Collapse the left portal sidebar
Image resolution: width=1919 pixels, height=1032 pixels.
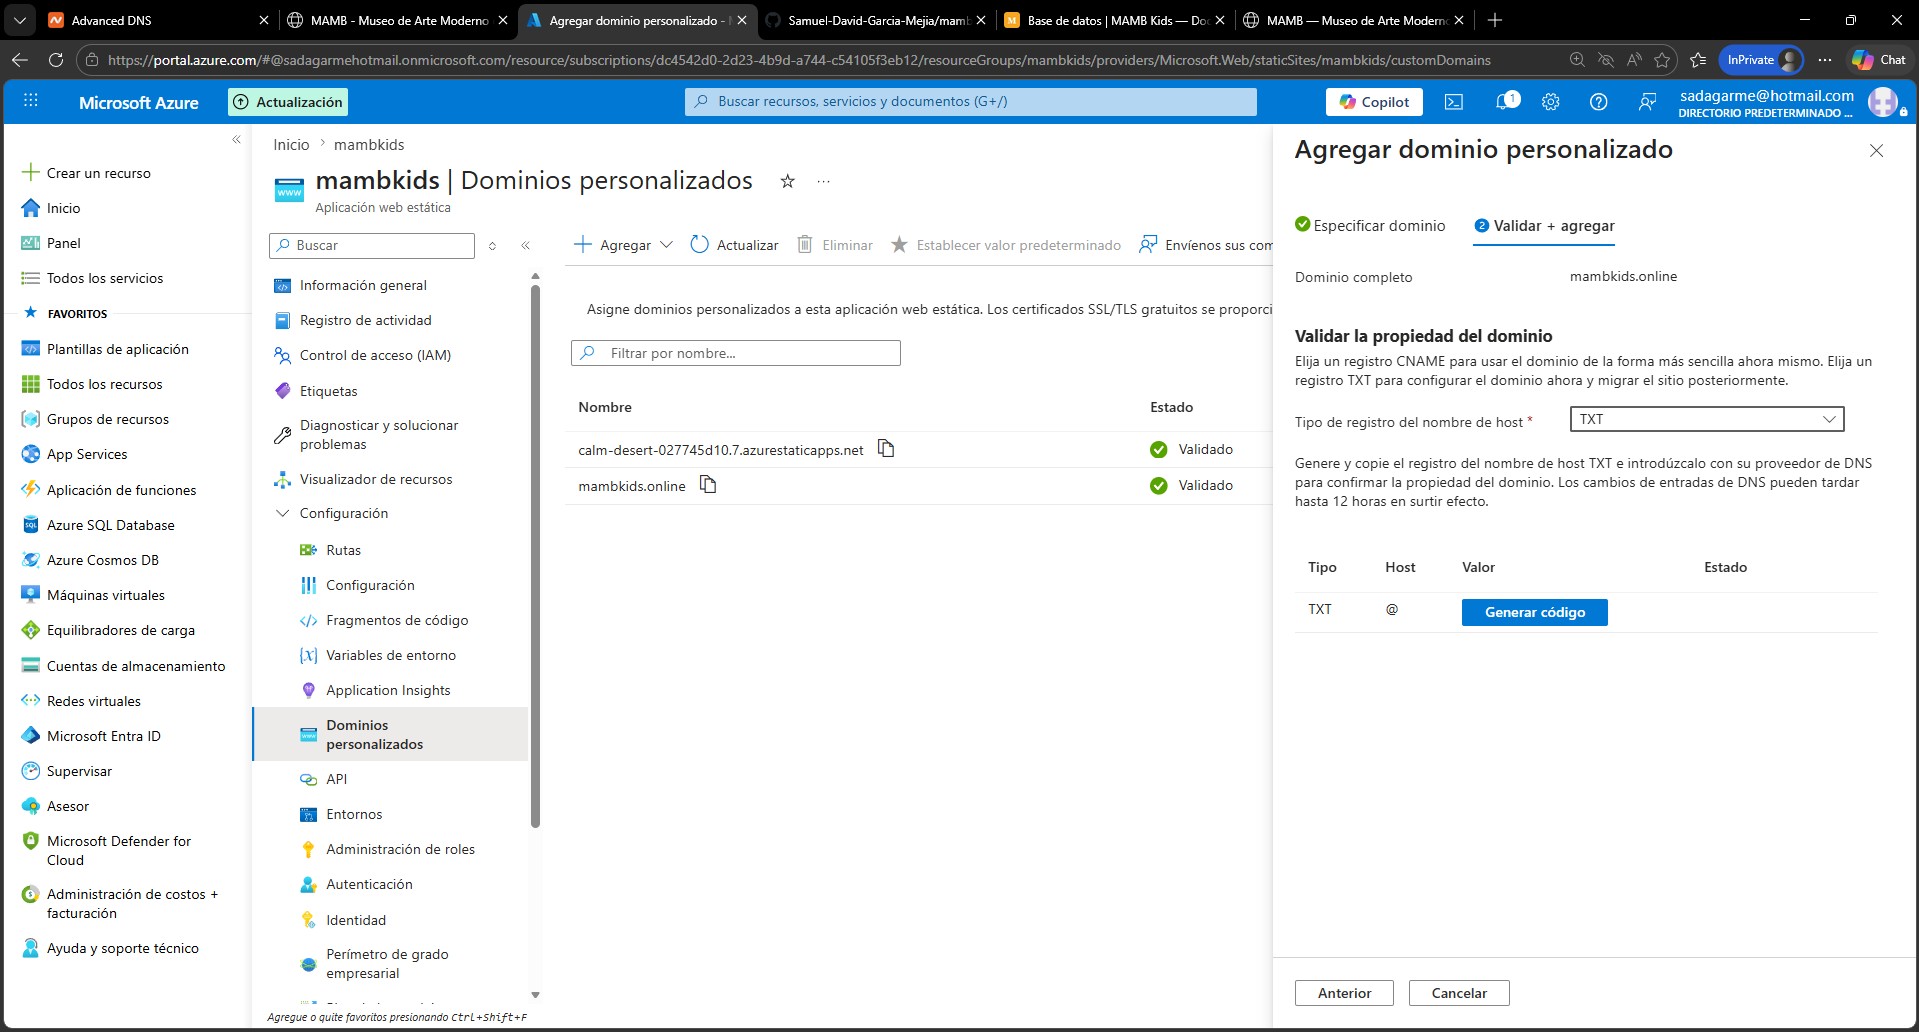click(236, 139)
